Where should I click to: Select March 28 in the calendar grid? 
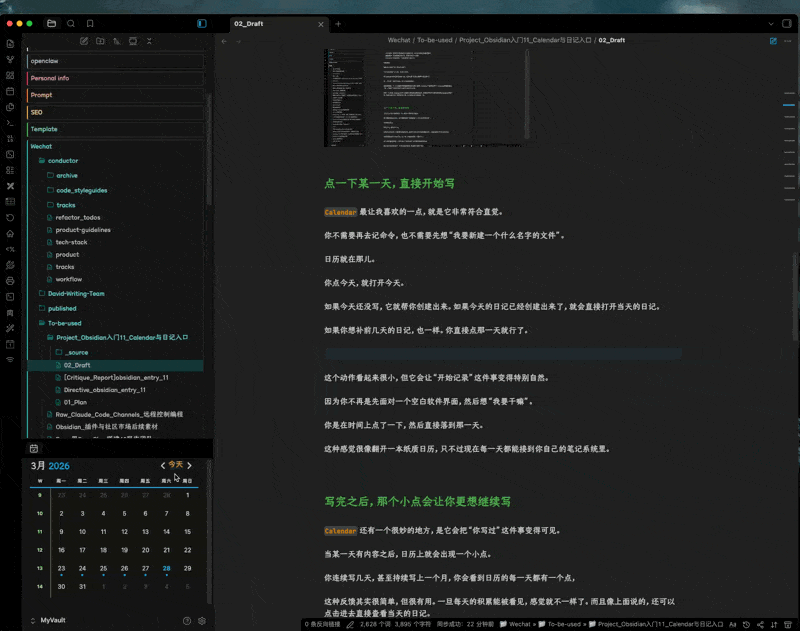tap(166, 567)
